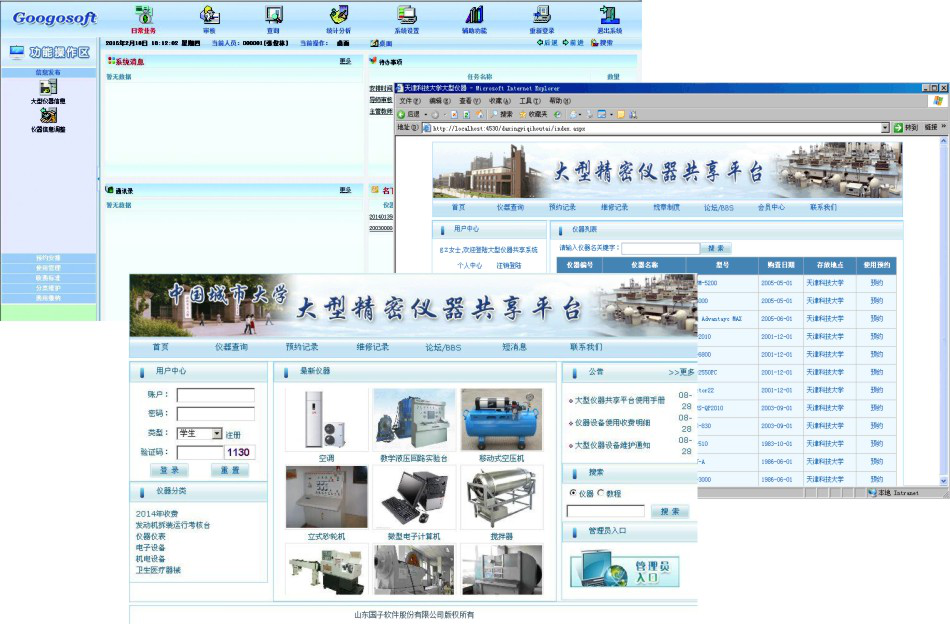Click 预约 in the 2005-06-01 row
Image resolution: width=950 pixels, height=624 pixels.
pos(877,319)
